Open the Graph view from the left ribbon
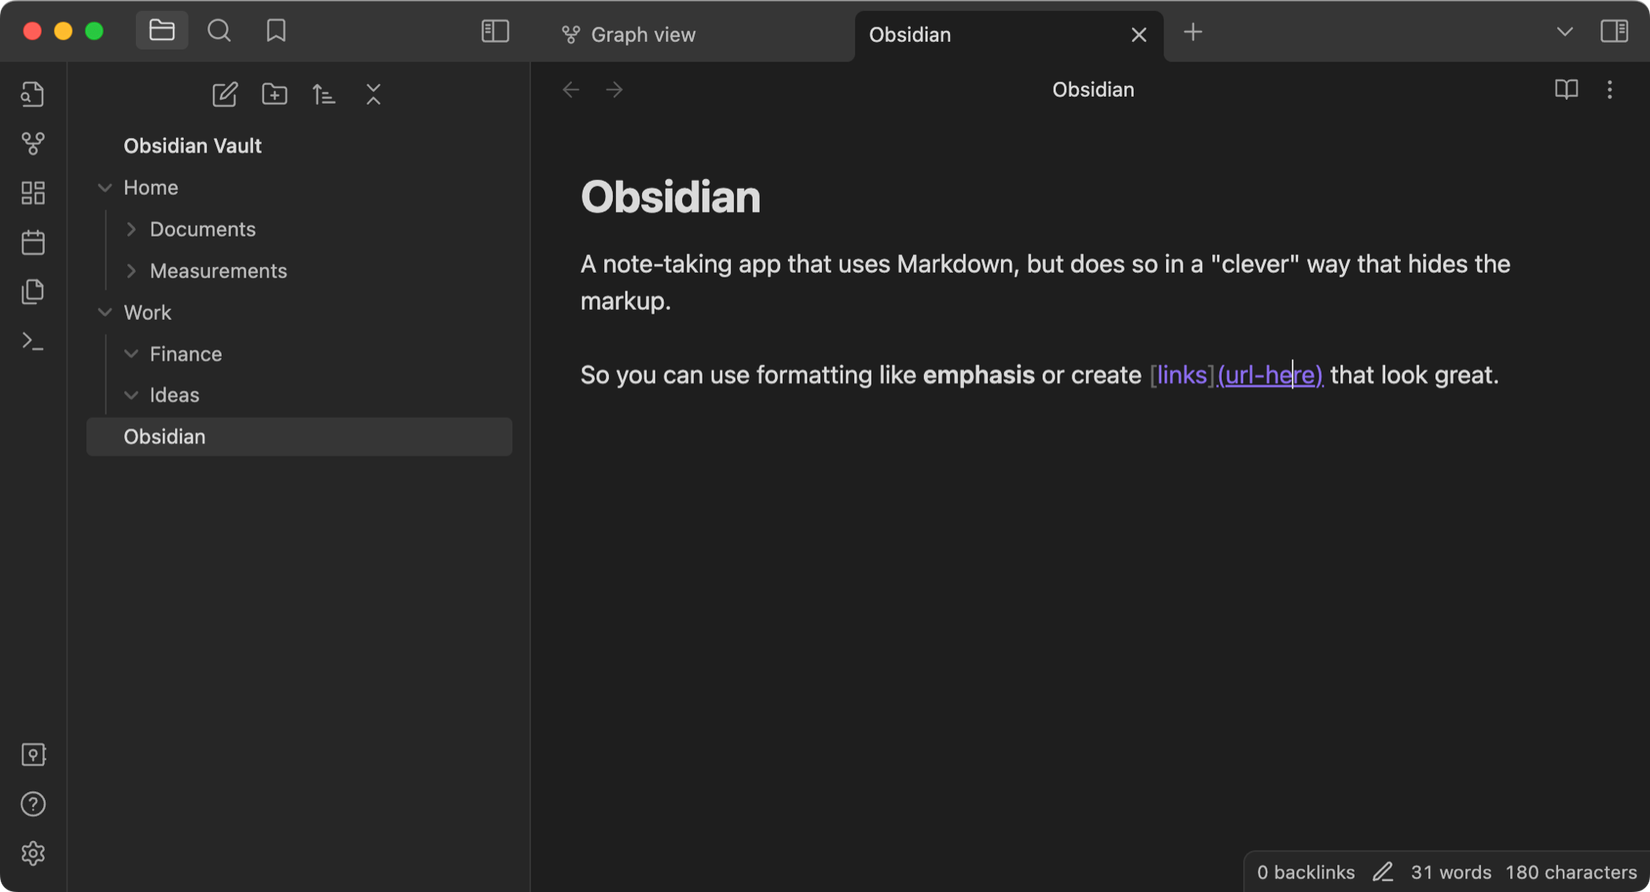This screenshot has width=1650, height=892. pyautogui.click(x=33, y=143)
